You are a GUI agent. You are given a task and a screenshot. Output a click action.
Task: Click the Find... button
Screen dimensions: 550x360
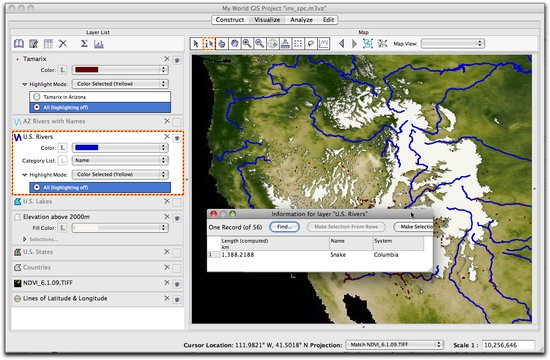(284, 227)
